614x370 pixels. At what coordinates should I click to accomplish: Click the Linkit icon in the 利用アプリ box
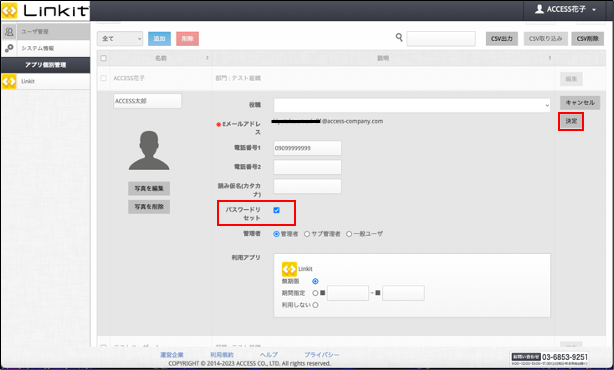pyautogui.click(x=289, y=269)
